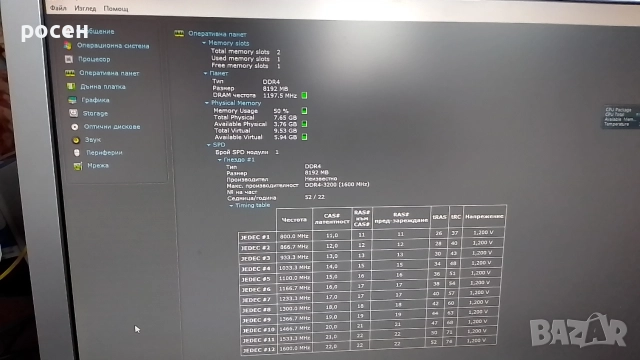The image size is (640, 360).
Task: Toggle green indicator next to Available Physical
Action: [304, 124]
